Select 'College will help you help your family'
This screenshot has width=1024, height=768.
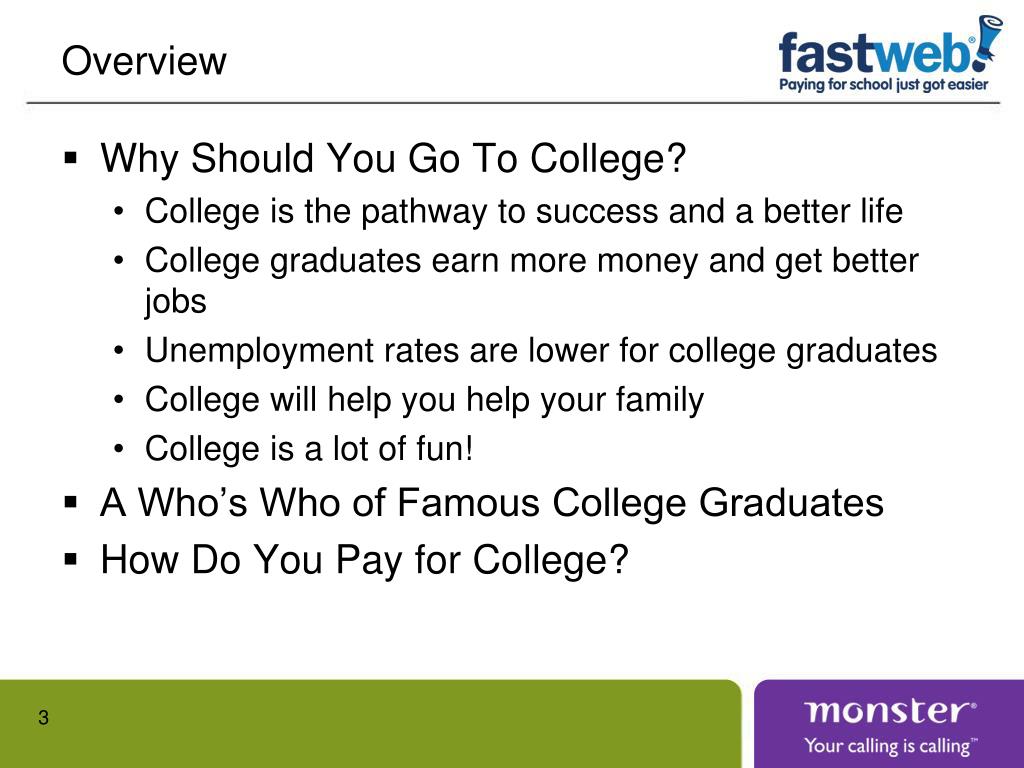tap(424, 400)
